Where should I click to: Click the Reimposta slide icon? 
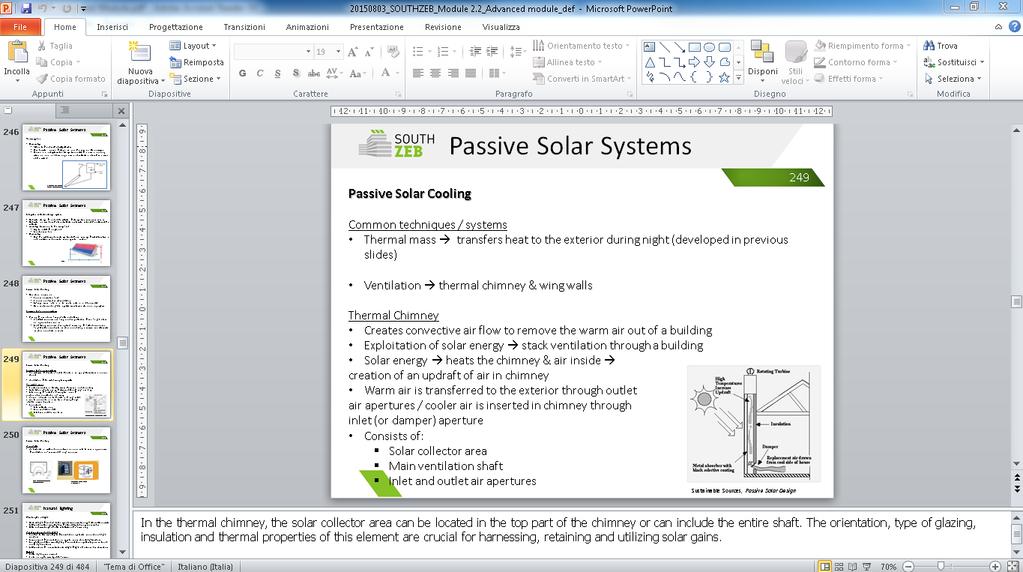tap(175, 62)
